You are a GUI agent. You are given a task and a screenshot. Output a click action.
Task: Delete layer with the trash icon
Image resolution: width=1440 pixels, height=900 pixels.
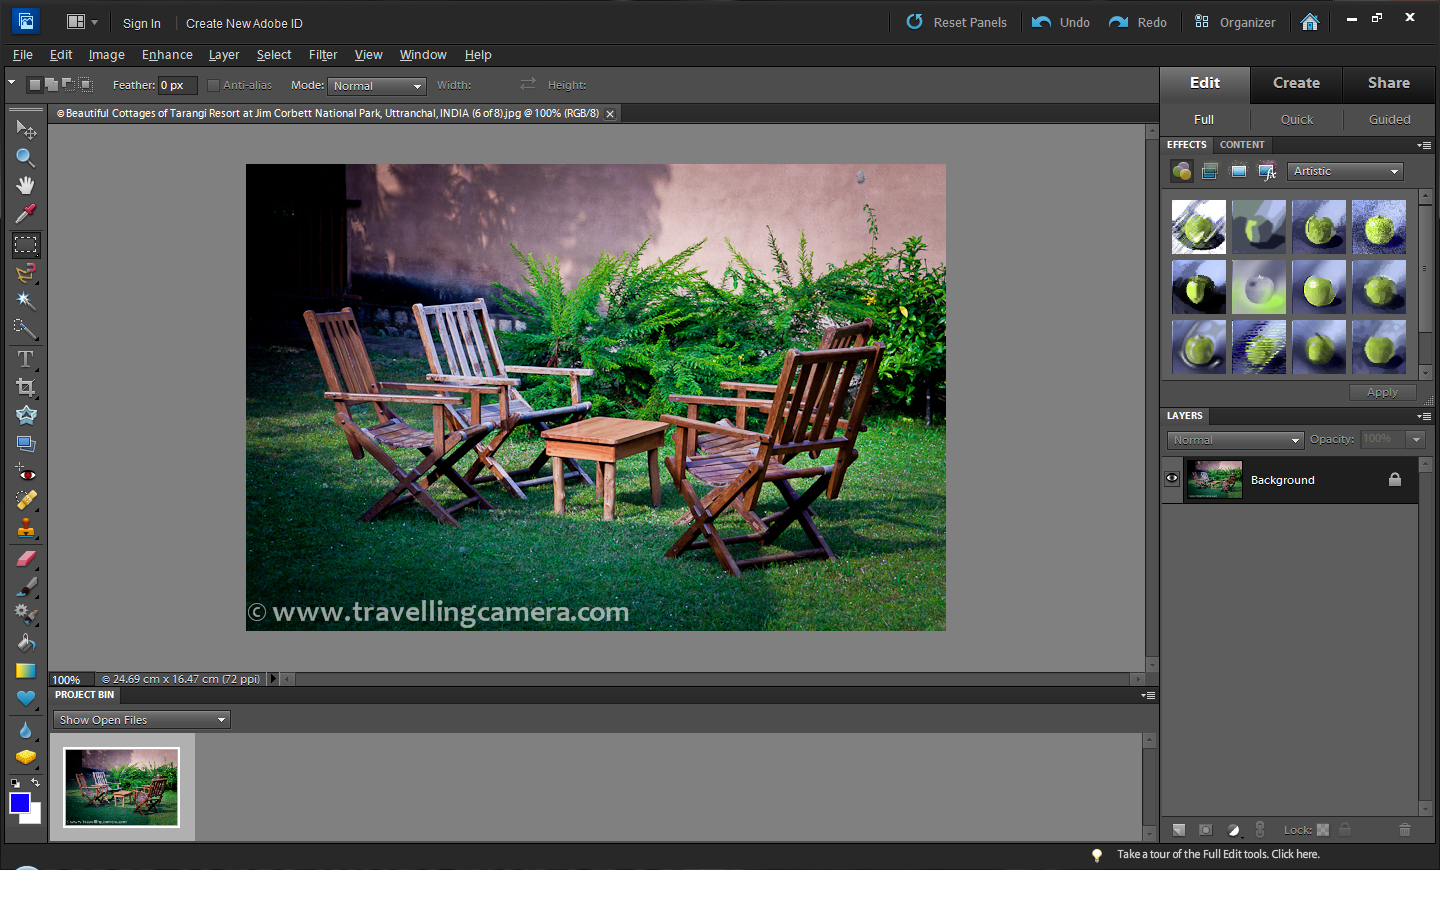pos(1405,830)
